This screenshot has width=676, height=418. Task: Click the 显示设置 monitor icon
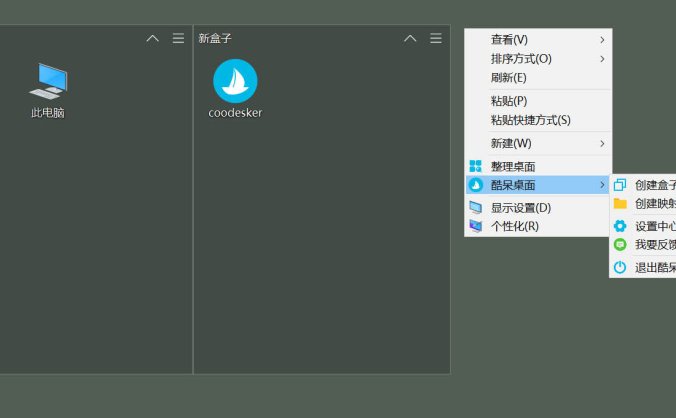476,207
